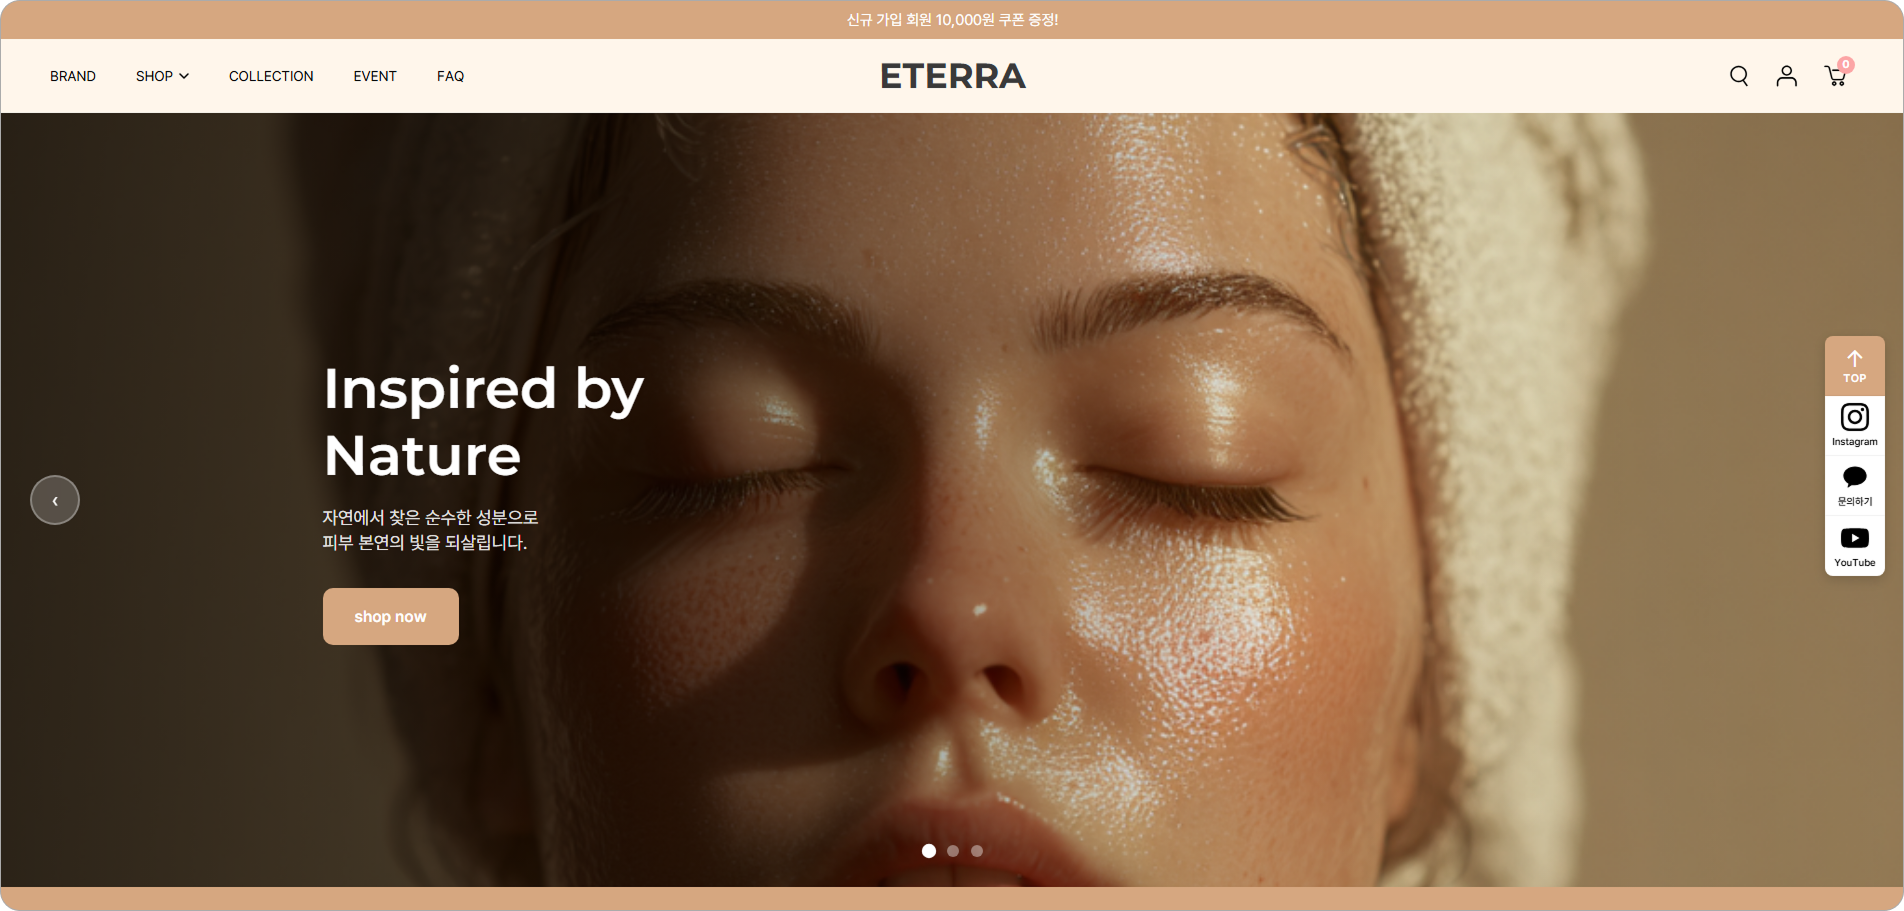Select the second carousel dot
This screenshot has width=1904, height=911.
point(953,851)
